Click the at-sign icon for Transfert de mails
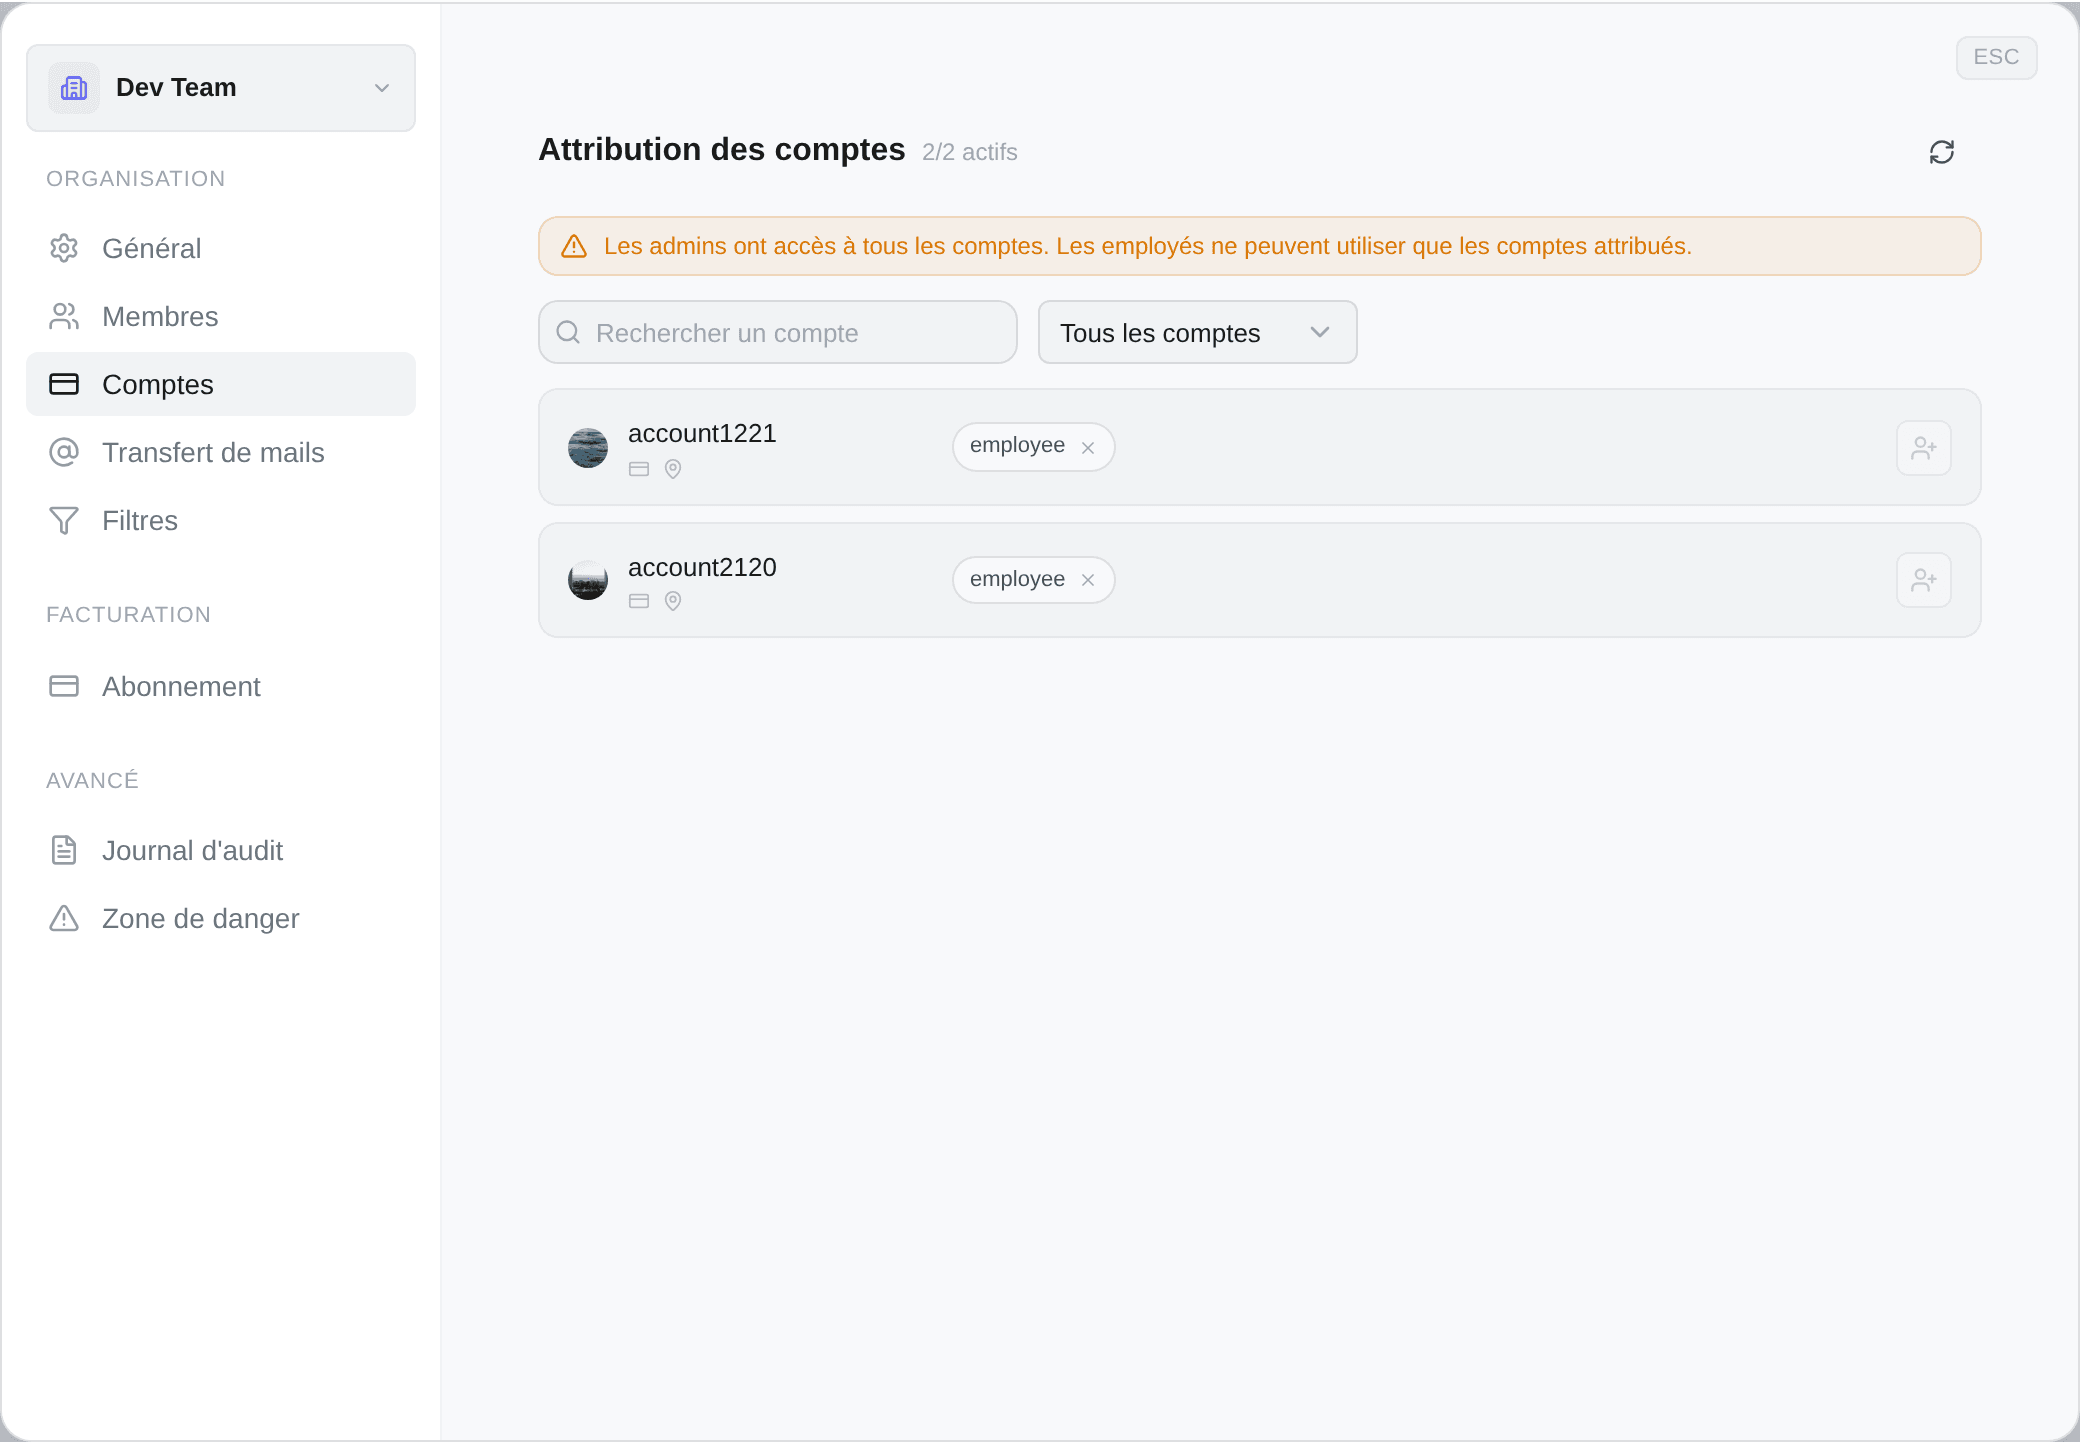Screen dimensions: 2080x1442 point(64,452)
